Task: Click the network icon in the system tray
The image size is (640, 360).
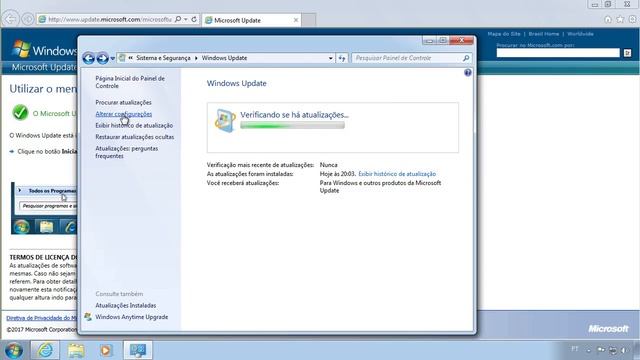Action: 613,350
